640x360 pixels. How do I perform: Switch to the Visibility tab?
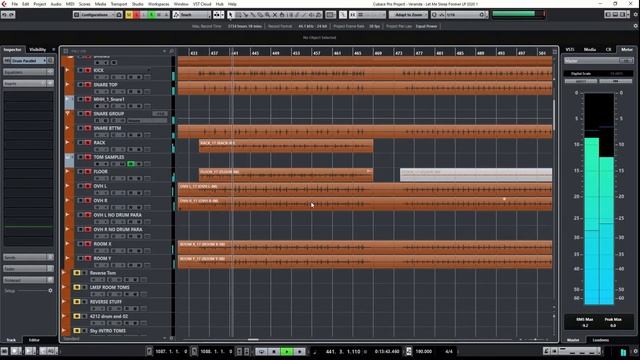coord(38,50)
